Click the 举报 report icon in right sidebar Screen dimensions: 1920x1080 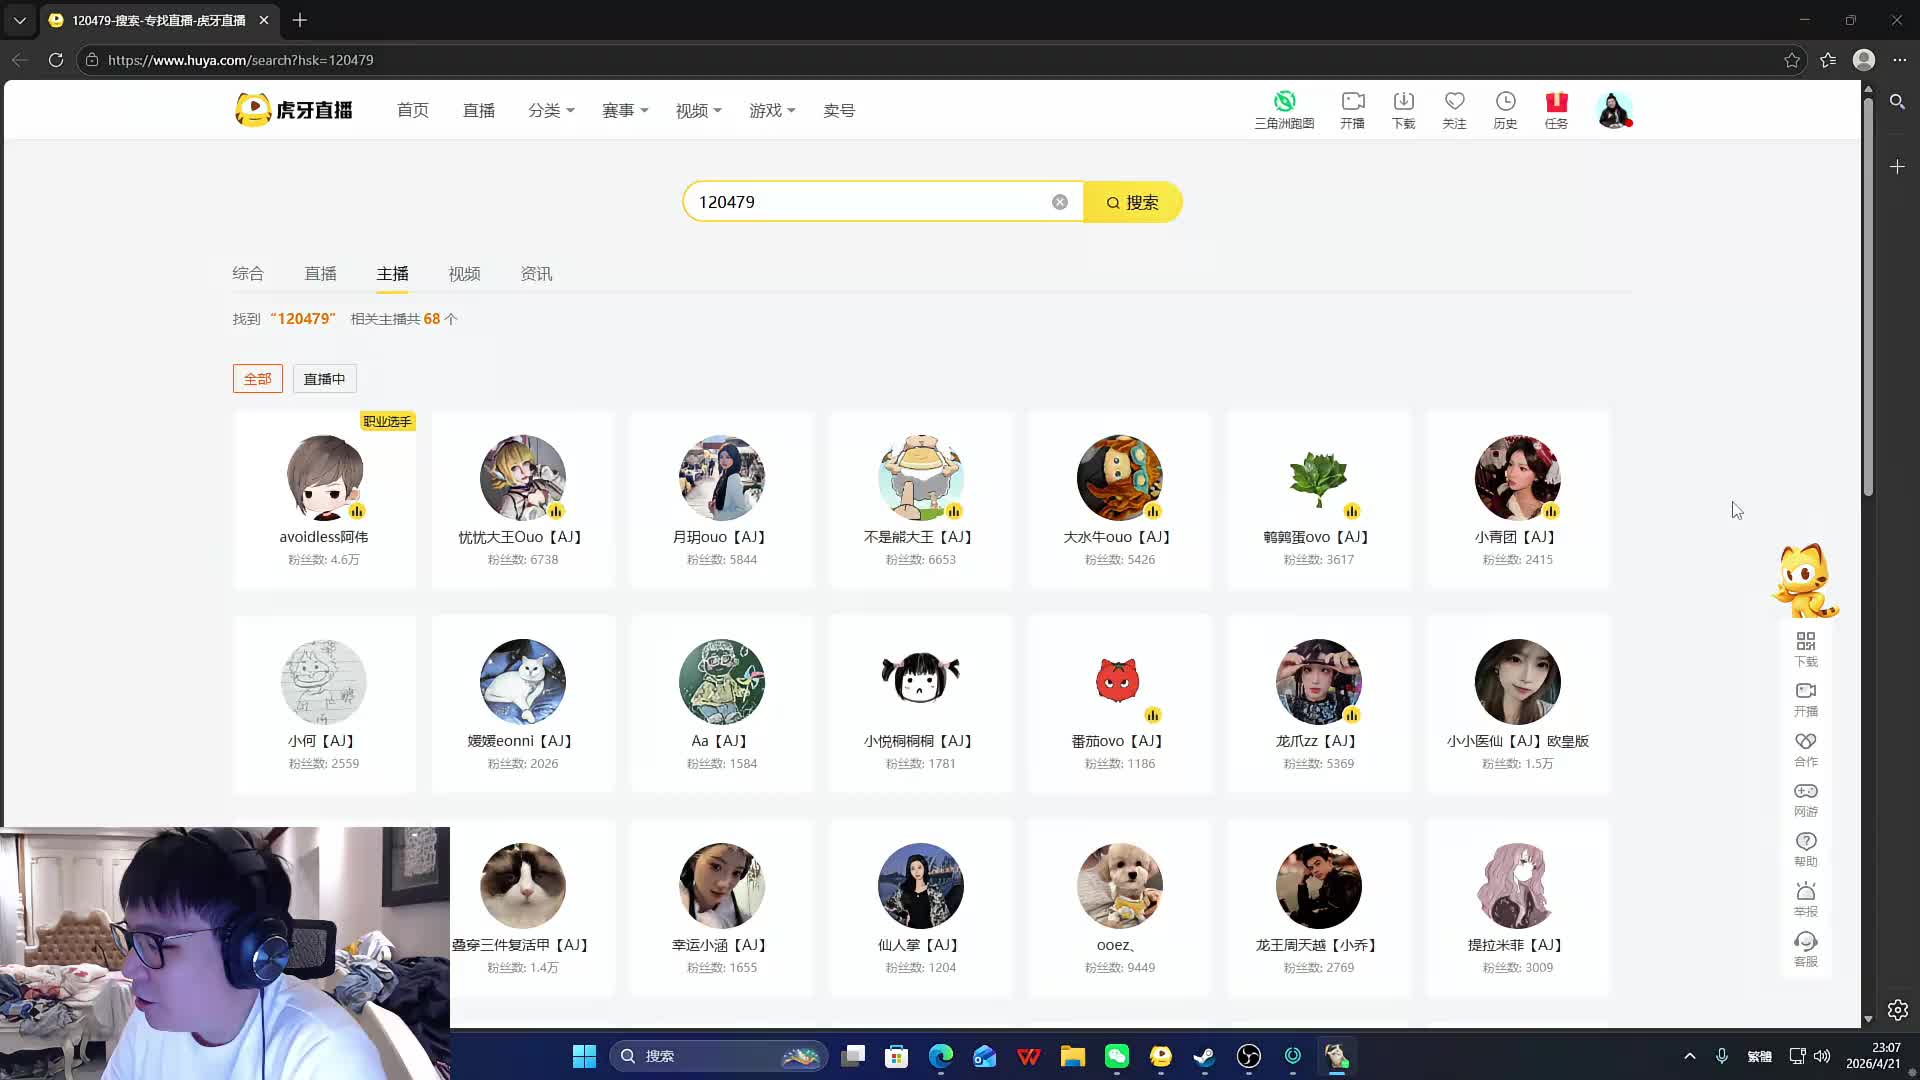(x=1805, y=898)
